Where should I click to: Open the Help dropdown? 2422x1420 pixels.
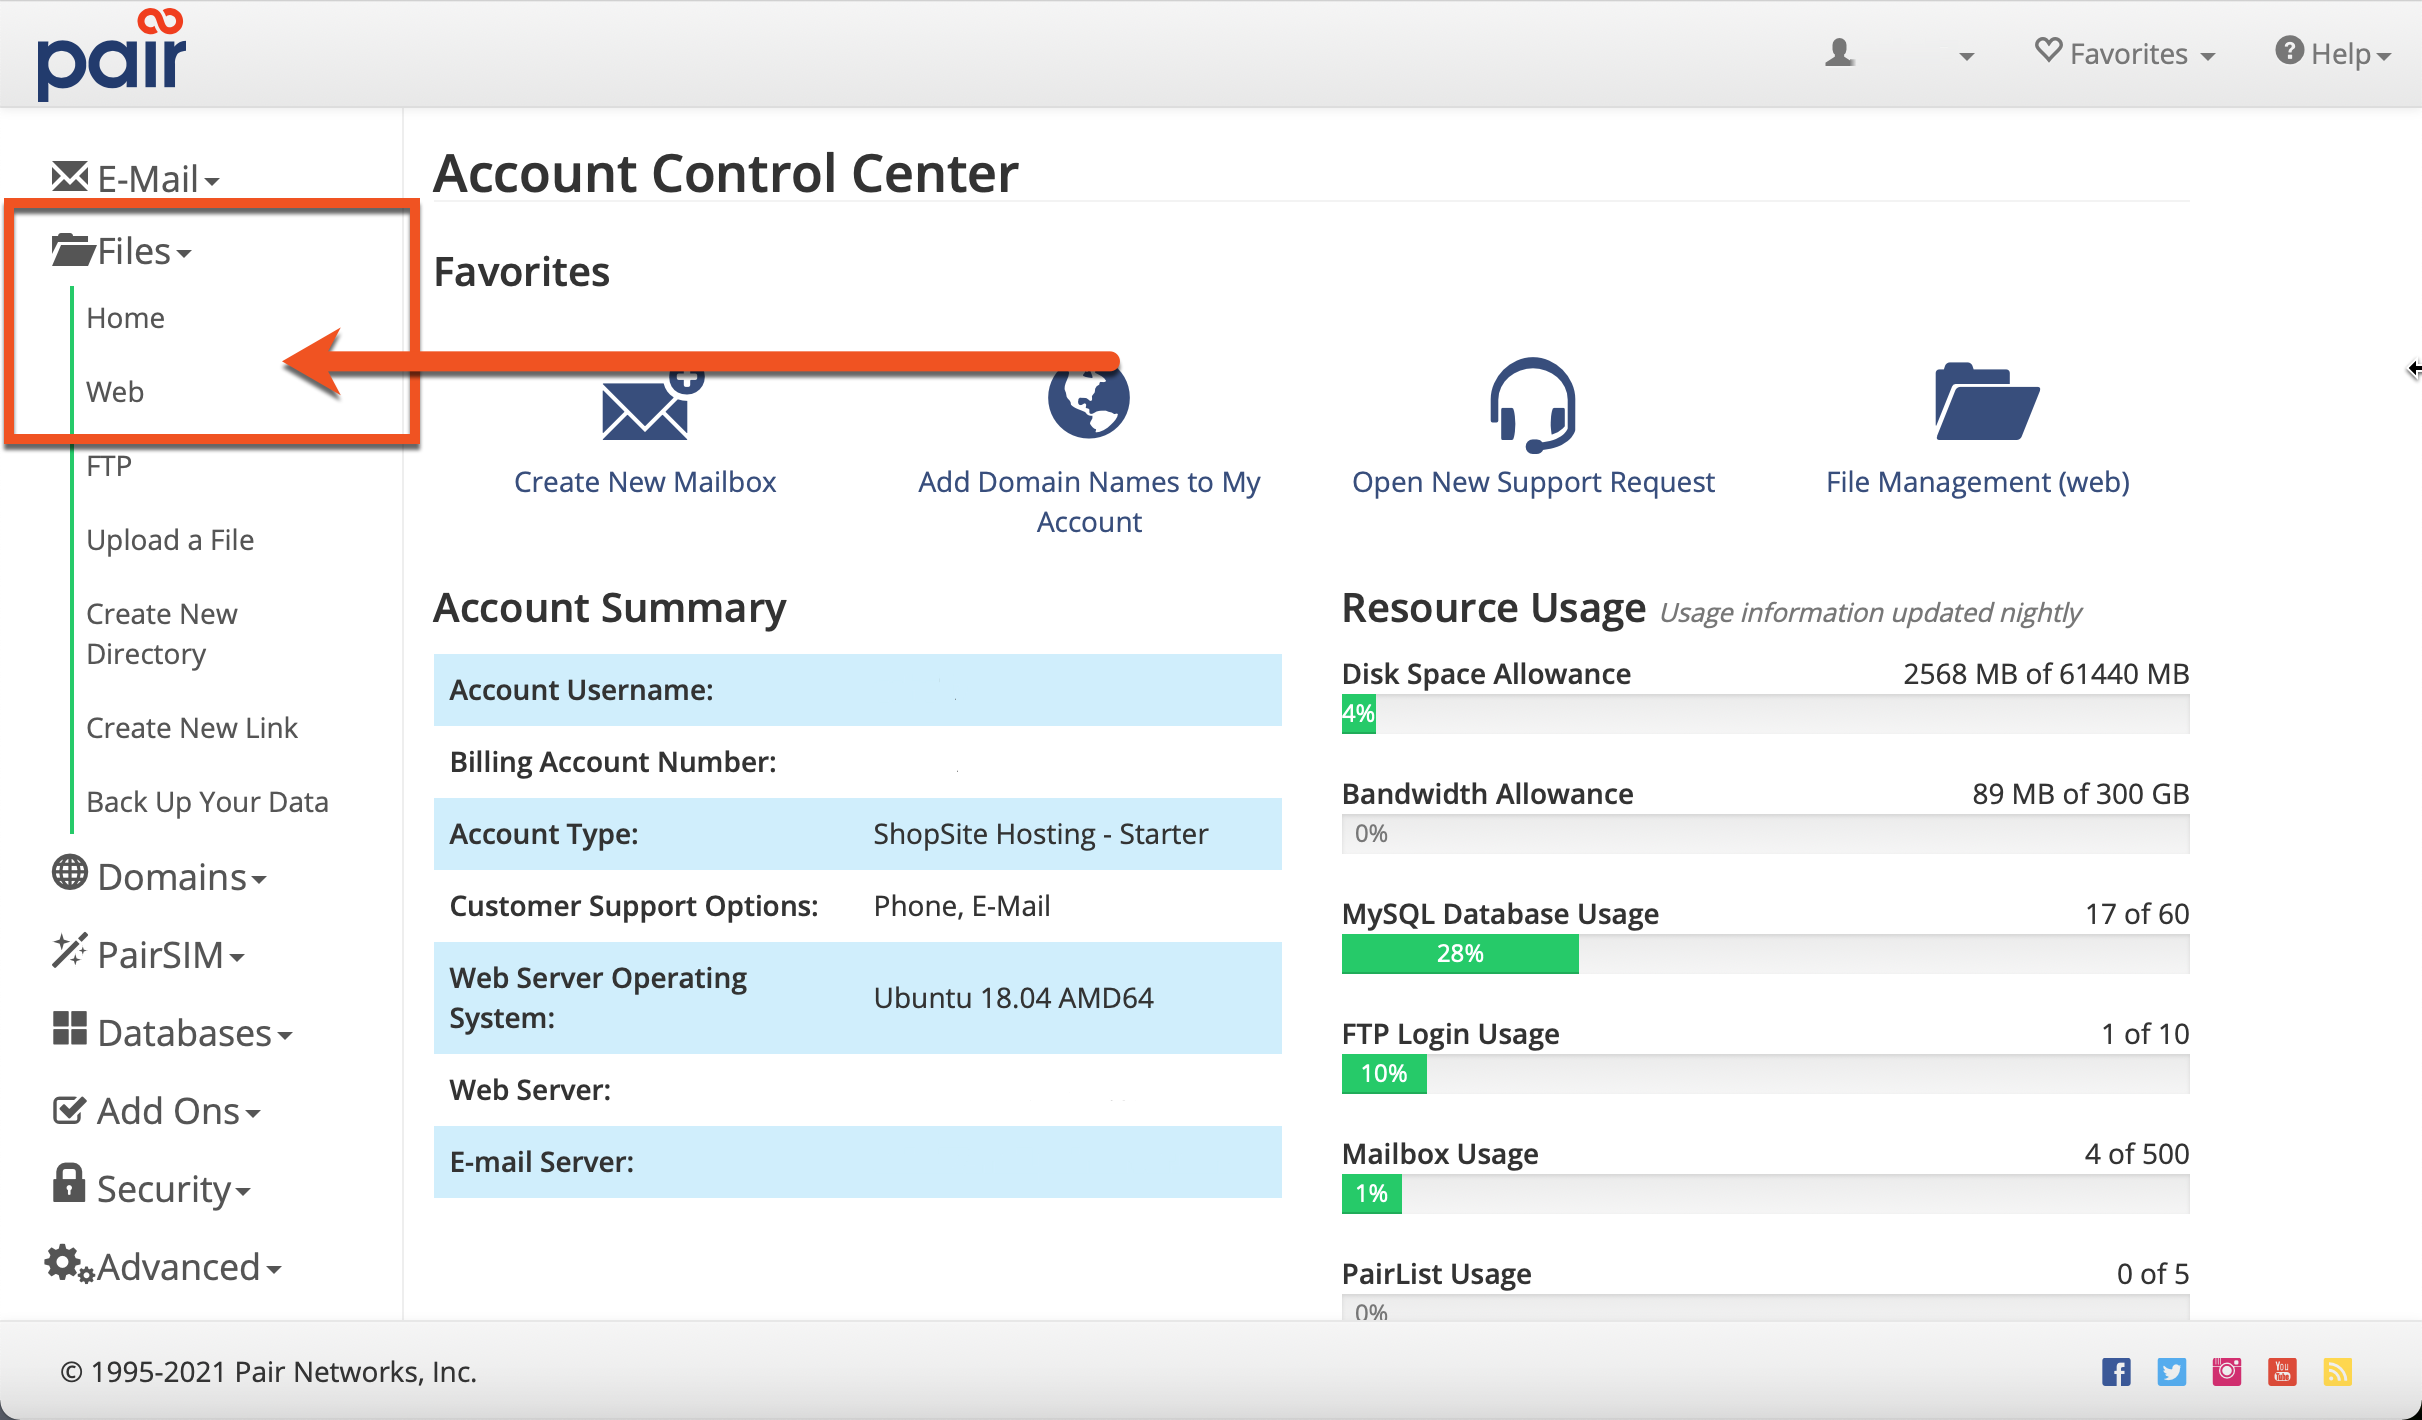tap(2333, 54)
